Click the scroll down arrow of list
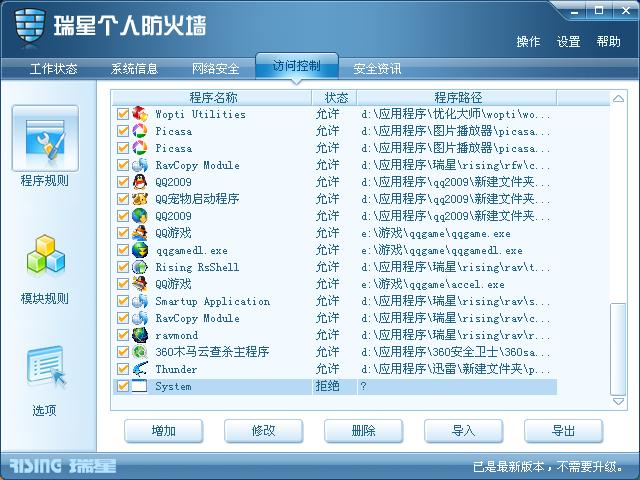Viewport: 640px width, 480px height. click(618, 402)
